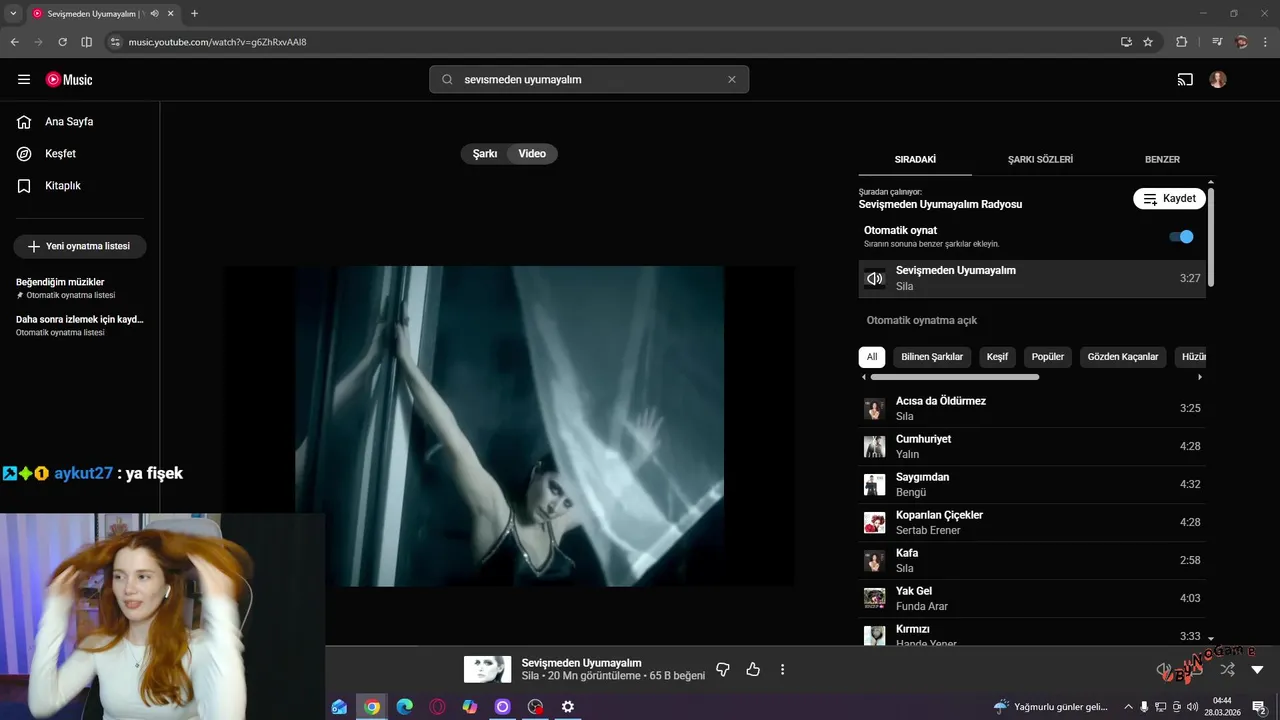Toggle the Otomatik oynat switch

(1181, 237)
